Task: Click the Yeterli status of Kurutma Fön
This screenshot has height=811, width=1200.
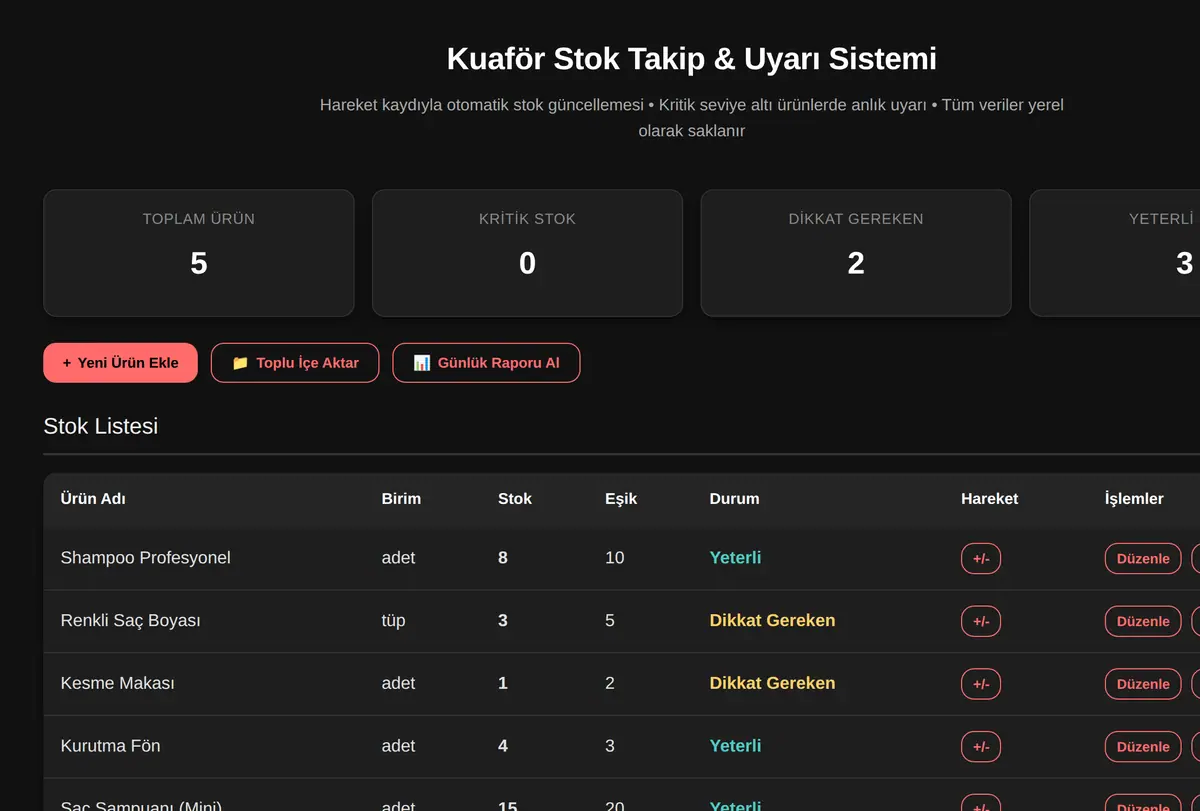Action: tap(735, 745)
